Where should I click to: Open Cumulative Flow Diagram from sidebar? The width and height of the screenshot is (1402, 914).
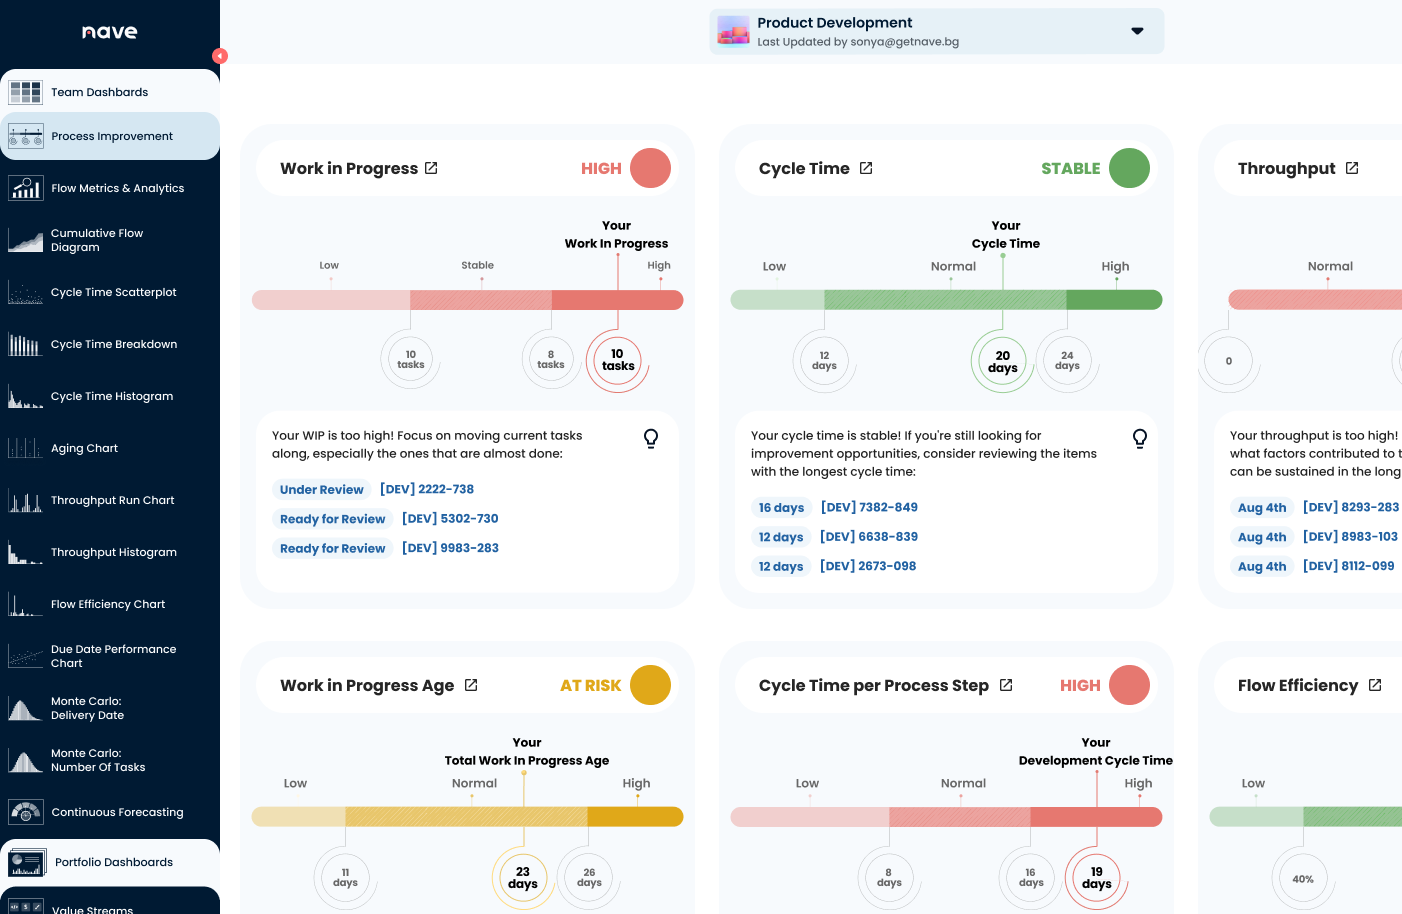click(97, 240)
